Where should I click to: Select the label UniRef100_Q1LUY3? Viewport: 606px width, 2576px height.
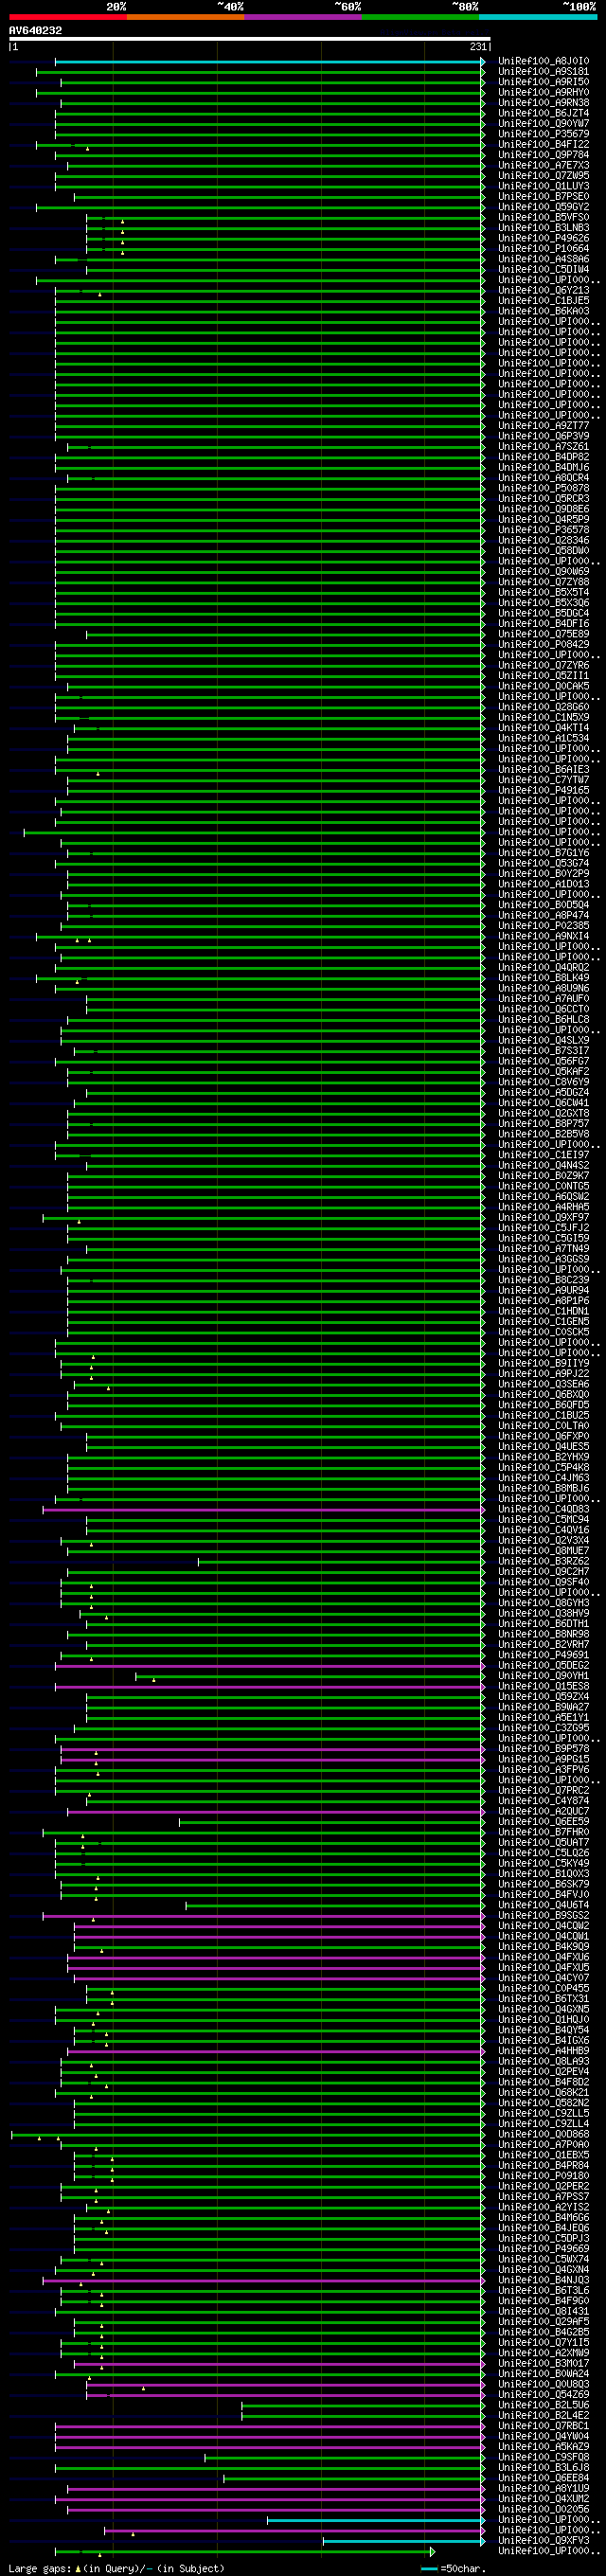click(x=544, y=186)
